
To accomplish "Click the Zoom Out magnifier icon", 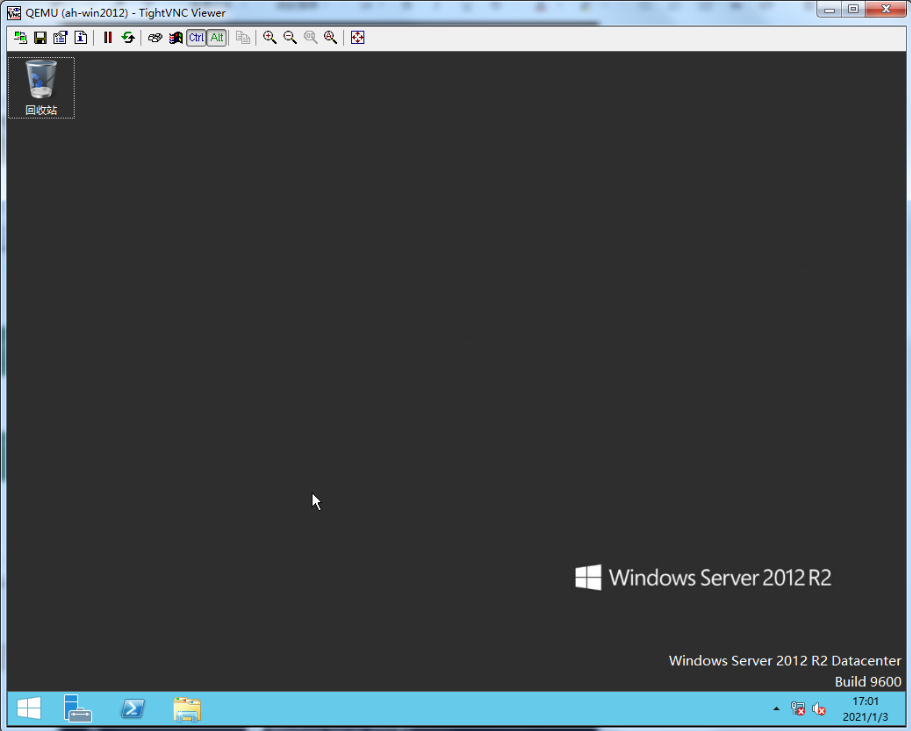I will click(x=290, y=38).
